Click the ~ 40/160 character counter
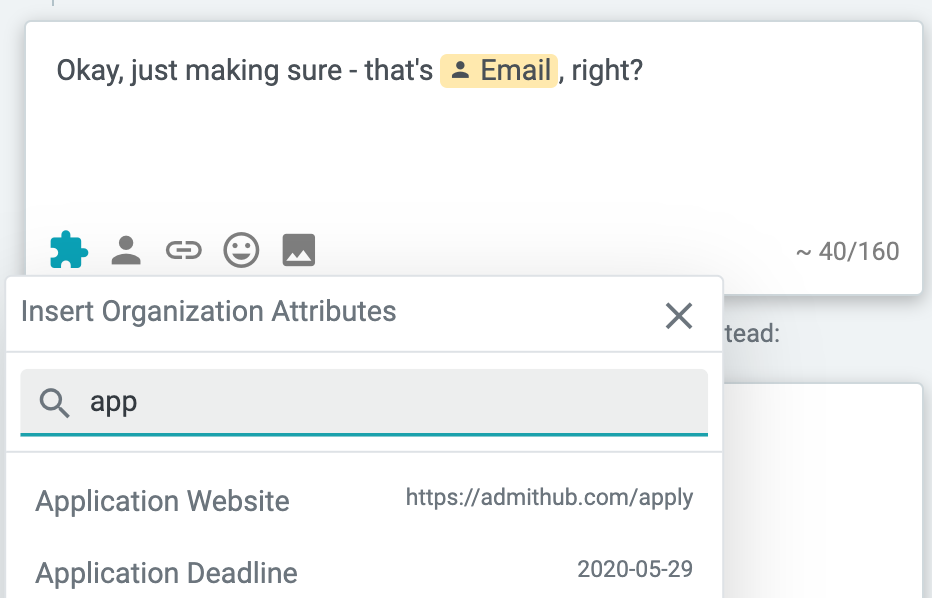Image resolution: width=932 pixels, height=598 pixels. tap(847, 251)
